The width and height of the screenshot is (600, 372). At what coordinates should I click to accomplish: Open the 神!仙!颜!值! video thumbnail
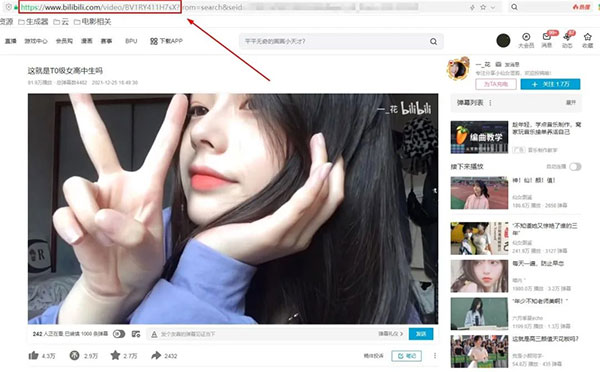(x=479, y=193)
